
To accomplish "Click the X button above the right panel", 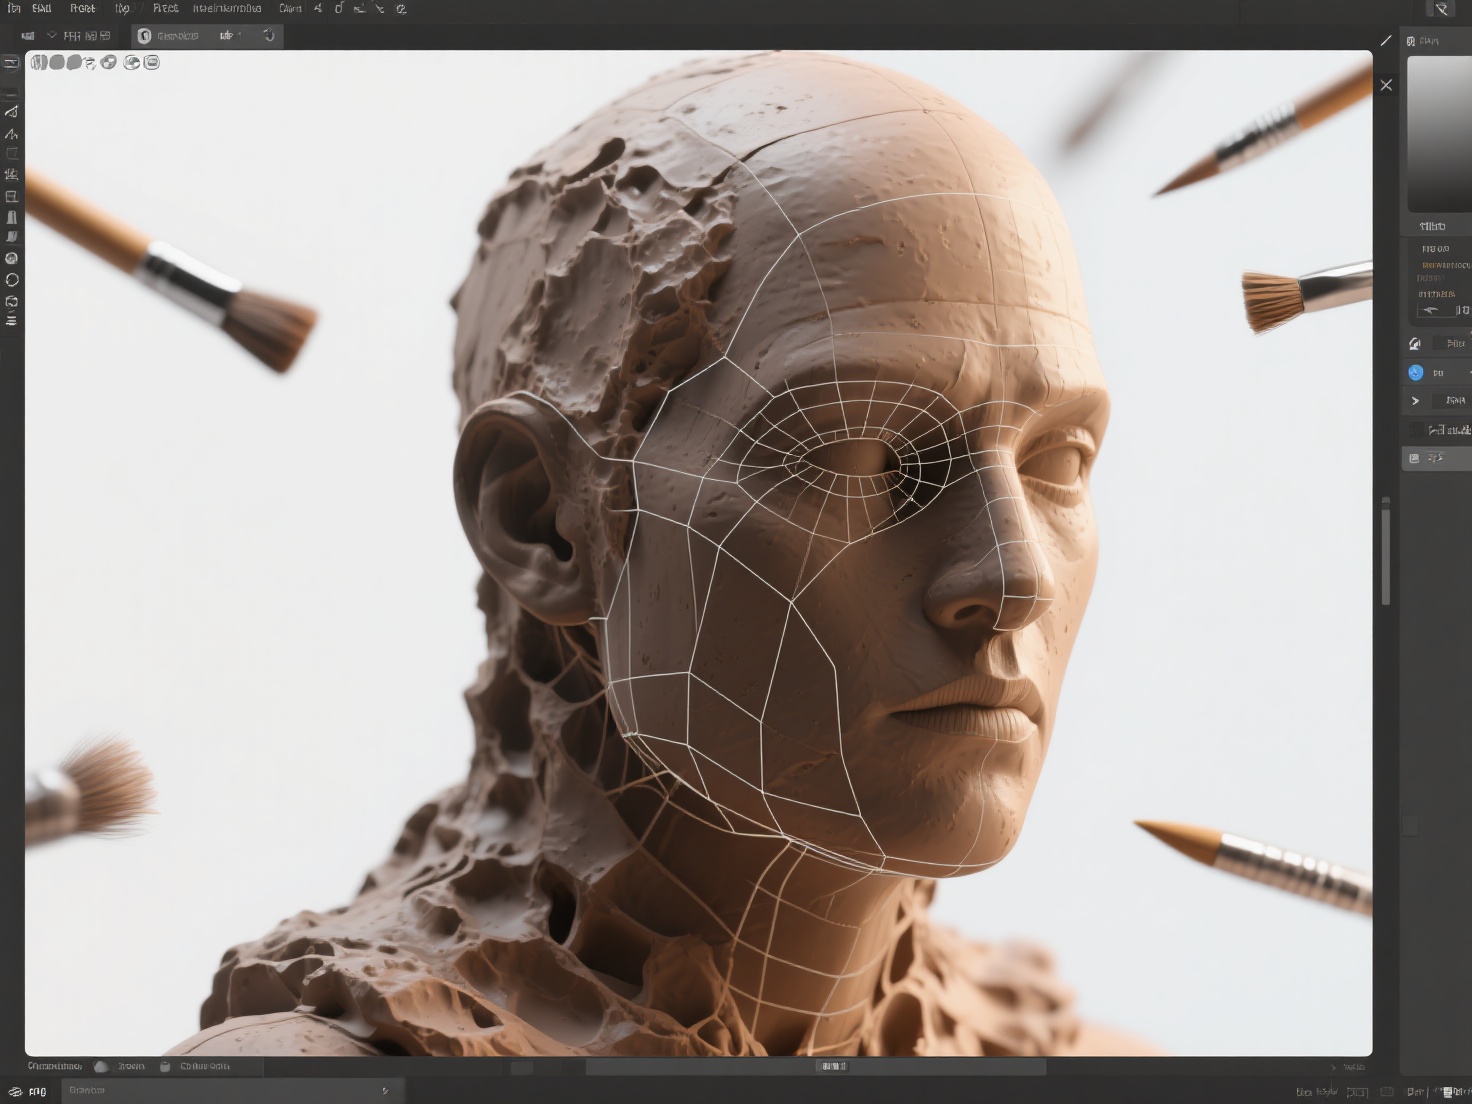I will coord(1386,85).
